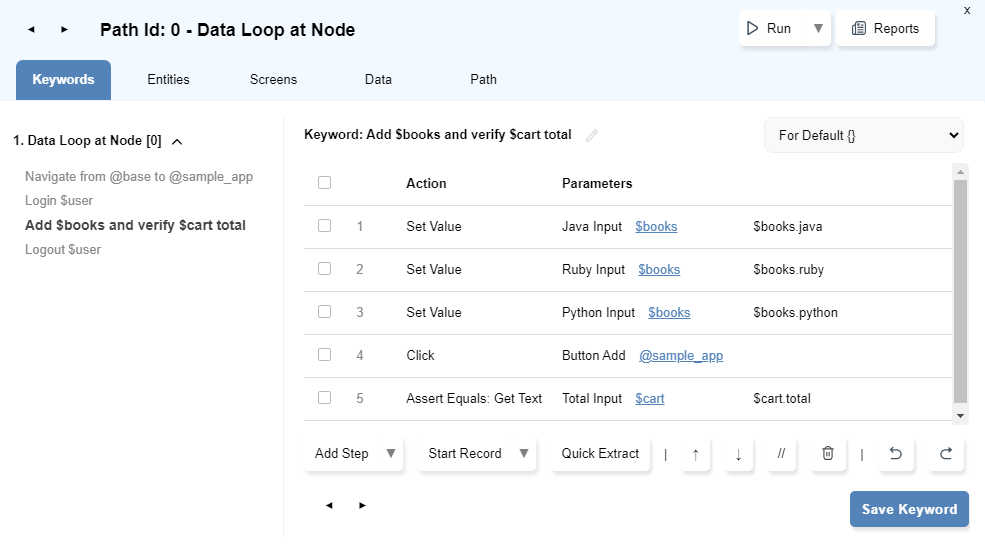
Task: Collapse the Data Loop at Node [0] tree
Action: click(x=177, y=142)
